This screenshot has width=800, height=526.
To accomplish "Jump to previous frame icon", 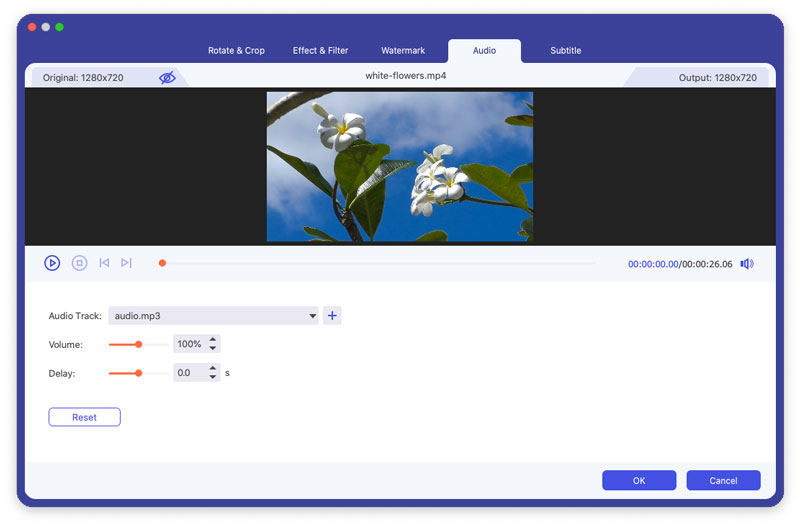I will [104, 263].
